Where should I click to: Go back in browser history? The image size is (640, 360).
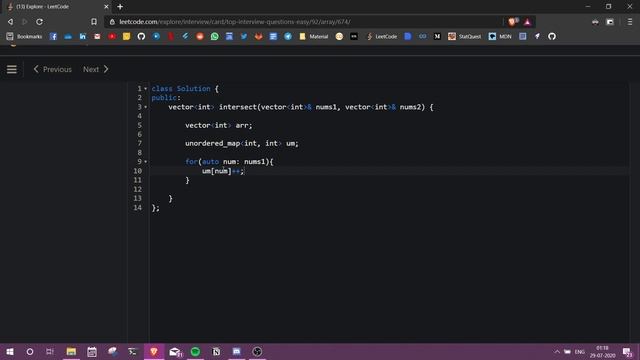pyautogui.click(x=10, y=22)
